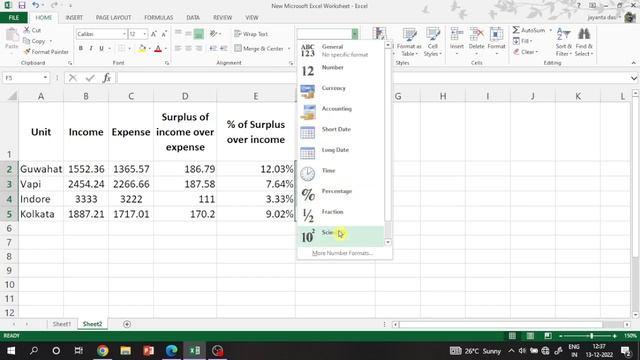Click Merge & Center

click(x=259, y=49)
